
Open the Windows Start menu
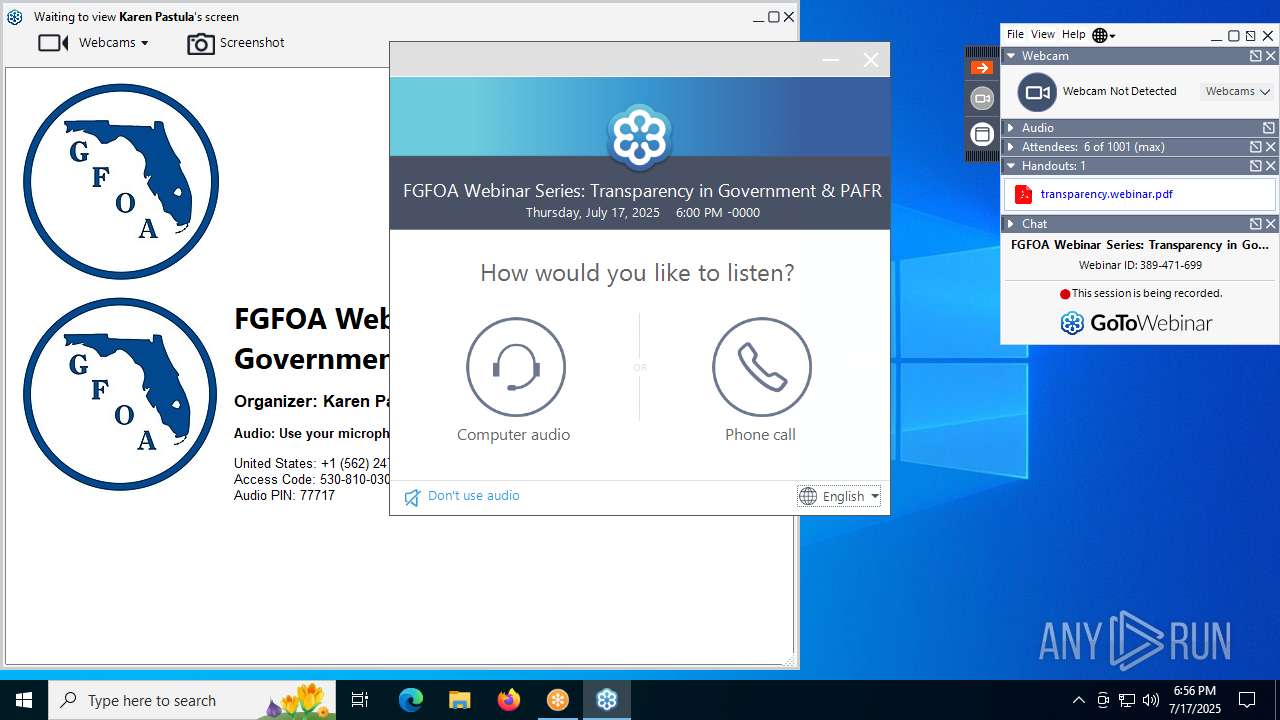pyautogui.click(x=24, y=700)
